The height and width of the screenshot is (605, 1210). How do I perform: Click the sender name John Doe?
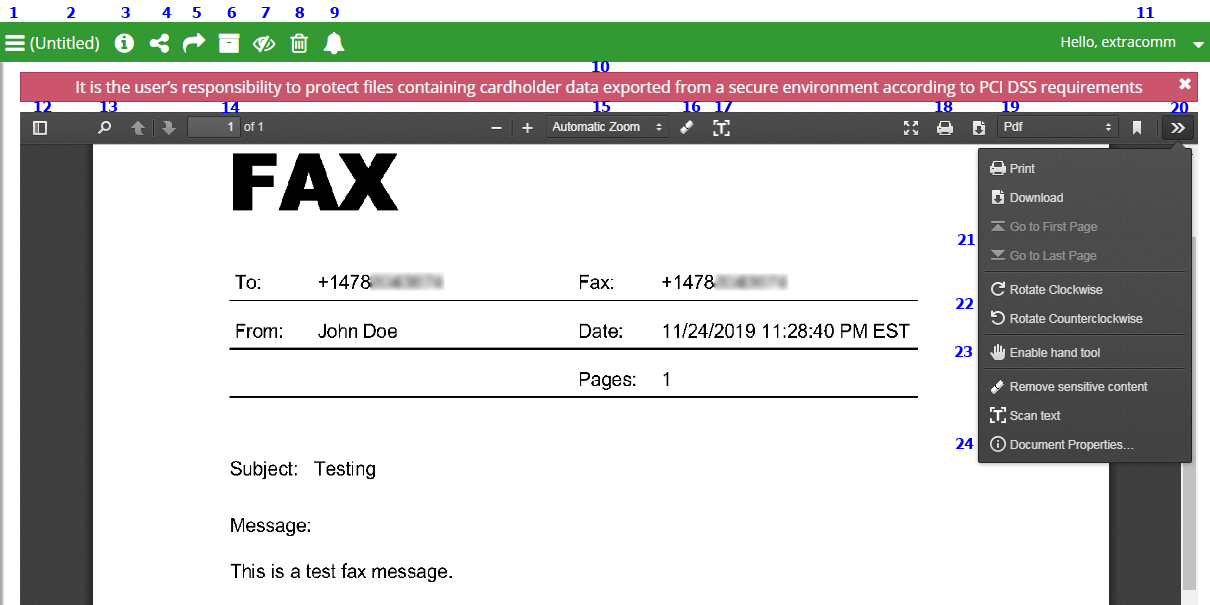tap(357, 331)
